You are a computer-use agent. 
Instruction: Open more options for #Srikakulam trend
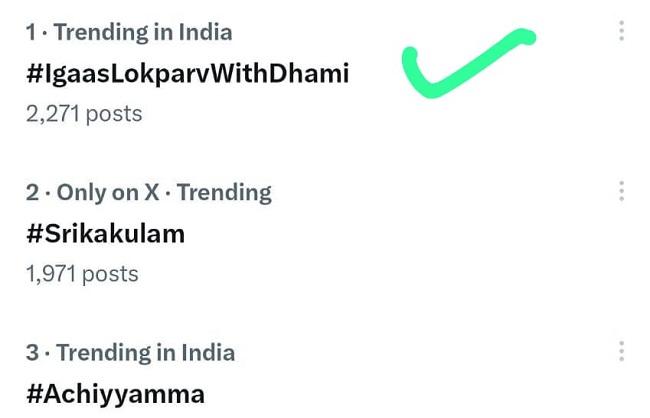click(x=621, y=191)
